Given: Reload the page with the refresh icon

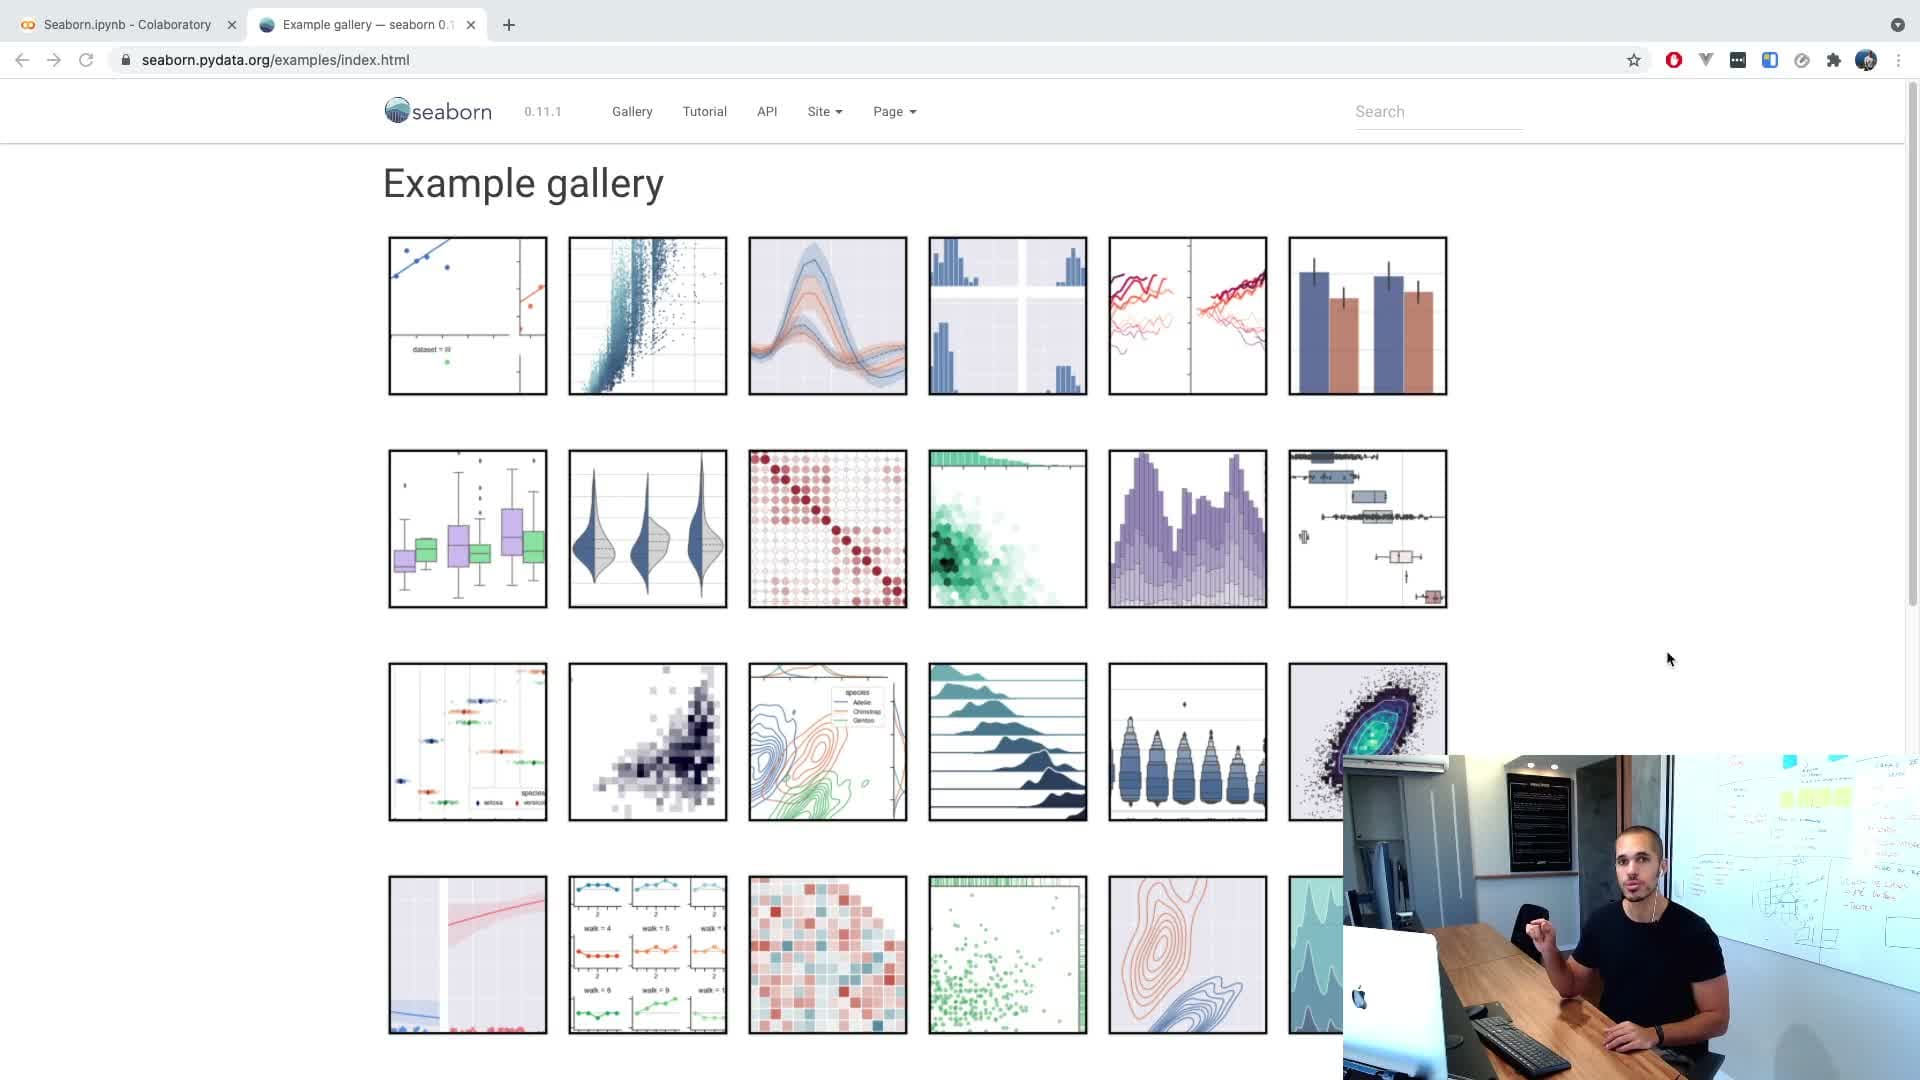Looking at the screenshot, I should (86, 60).
